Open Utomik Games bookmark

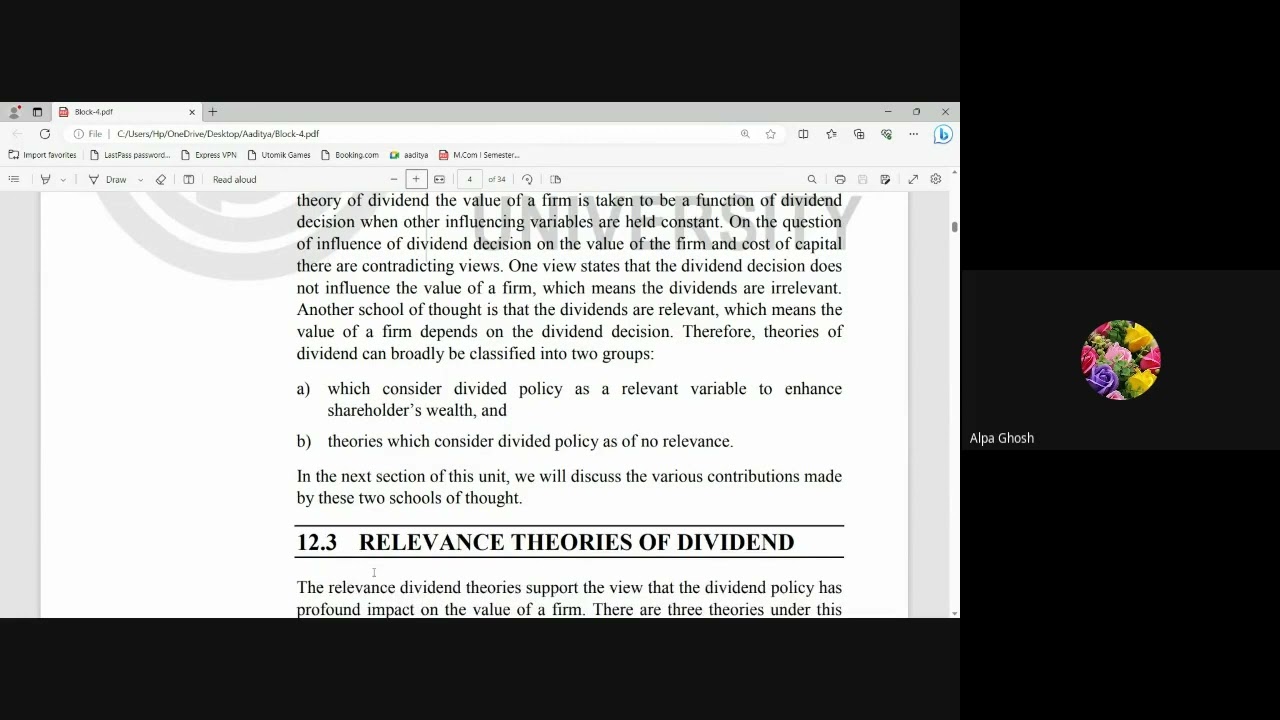(279, 155)
